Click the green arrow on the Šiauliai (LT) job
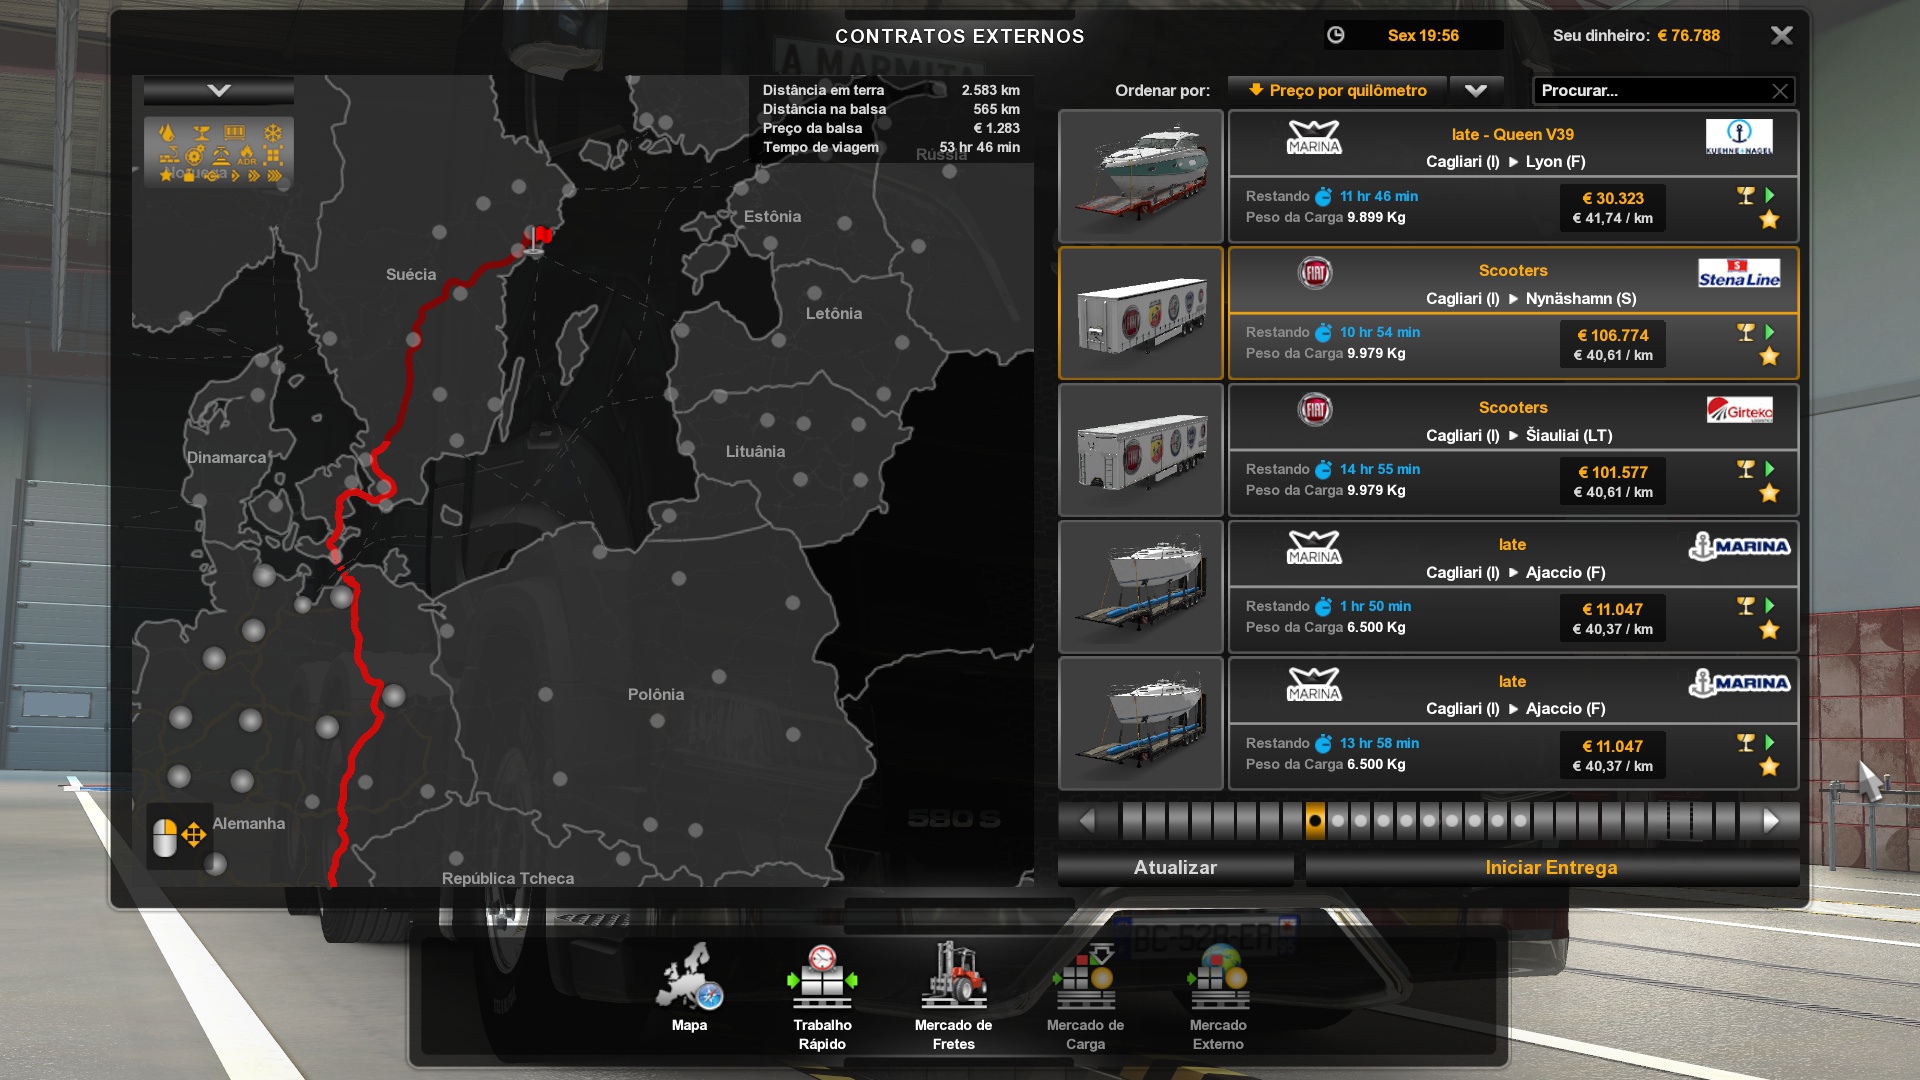Screen dimensions: 1920x1080 point(1770,469)
